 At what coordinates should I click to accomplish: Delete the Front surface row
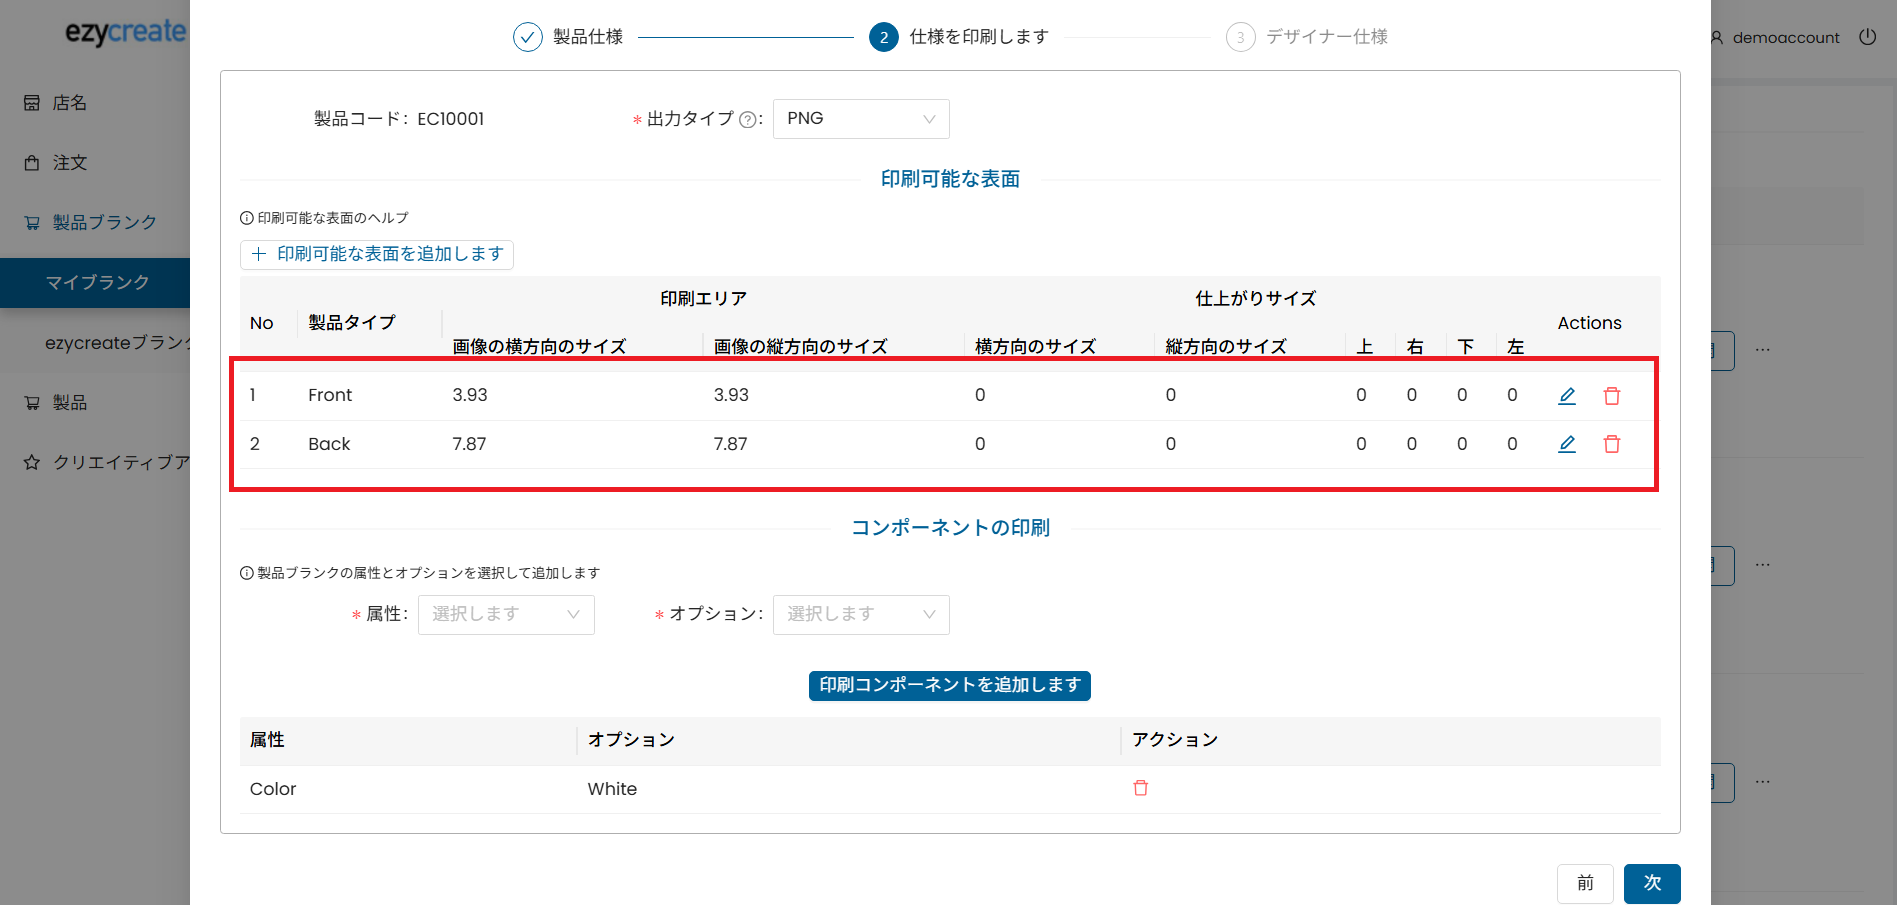(1611, 396)
